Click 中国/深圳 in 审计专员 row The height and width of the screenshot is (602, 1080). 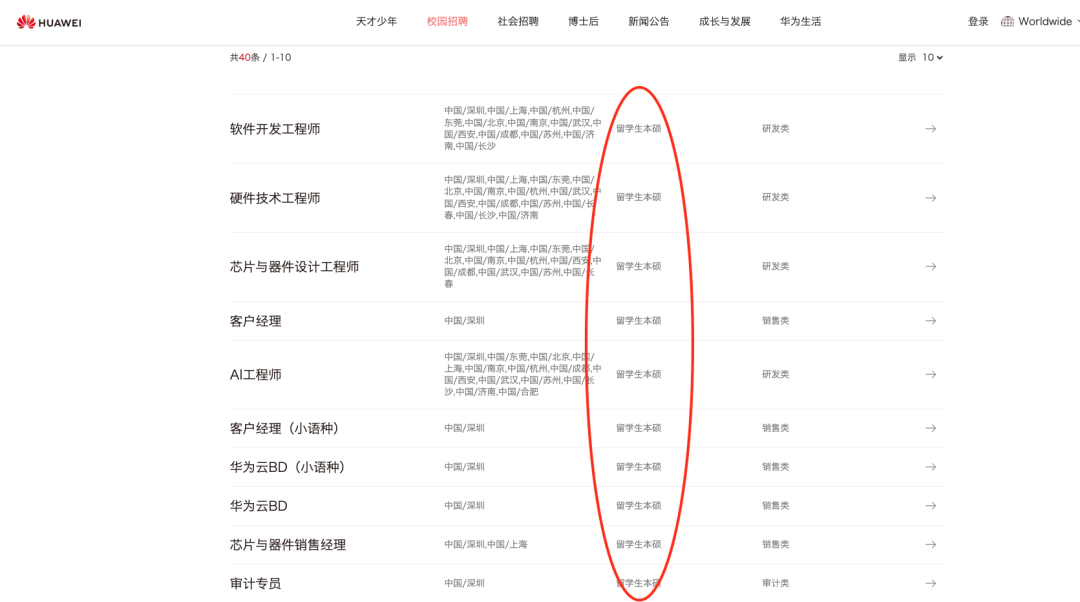pyautogui.click(x=464, y=583)
